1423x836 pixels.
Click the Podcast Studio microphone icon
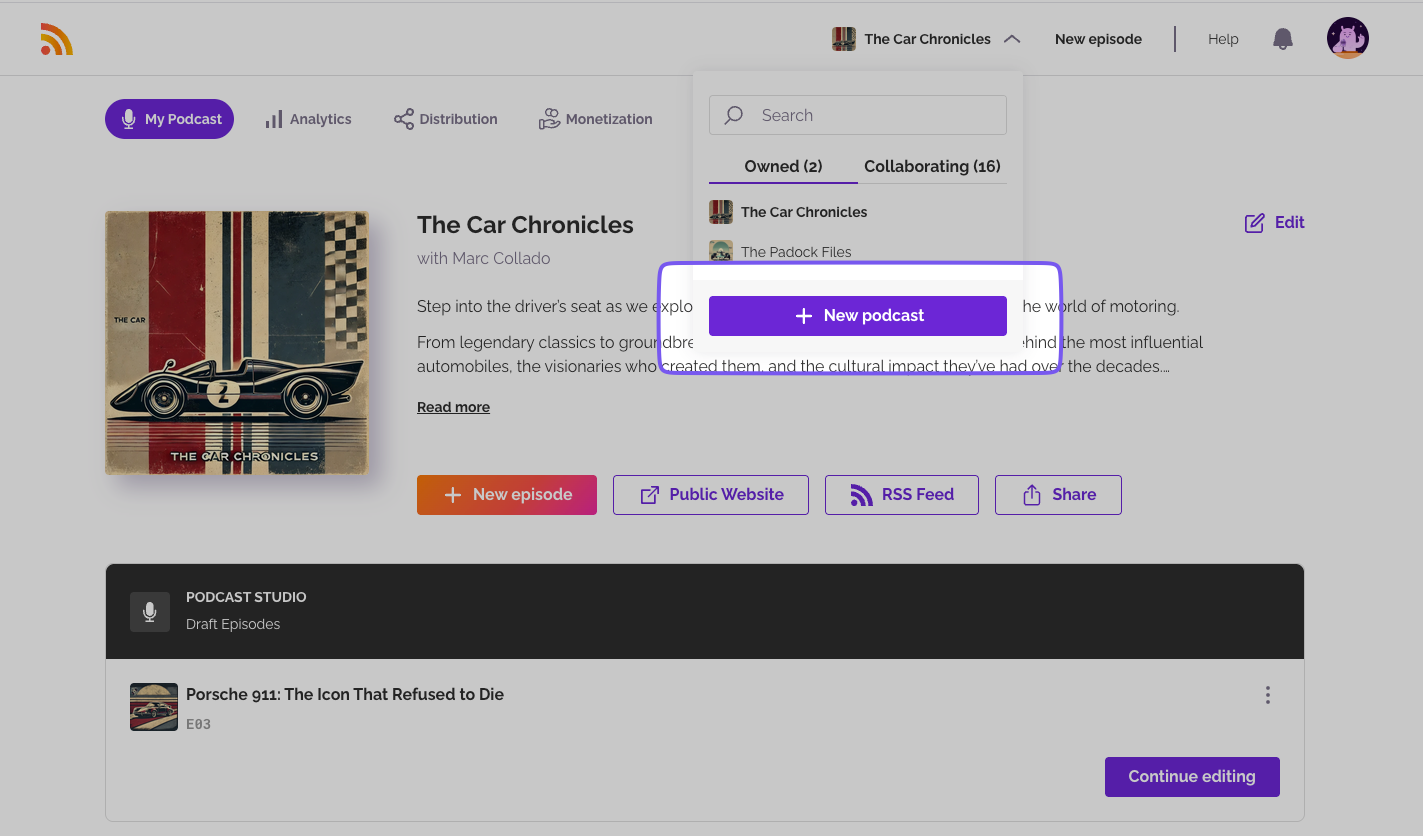coord(150,611)
